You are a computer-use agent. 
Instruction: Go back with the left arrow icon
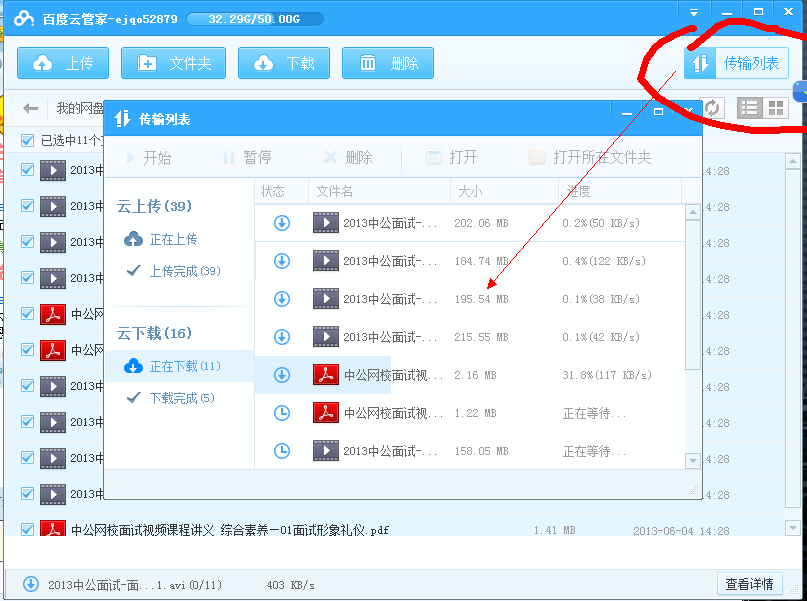(x=30, y=108)
